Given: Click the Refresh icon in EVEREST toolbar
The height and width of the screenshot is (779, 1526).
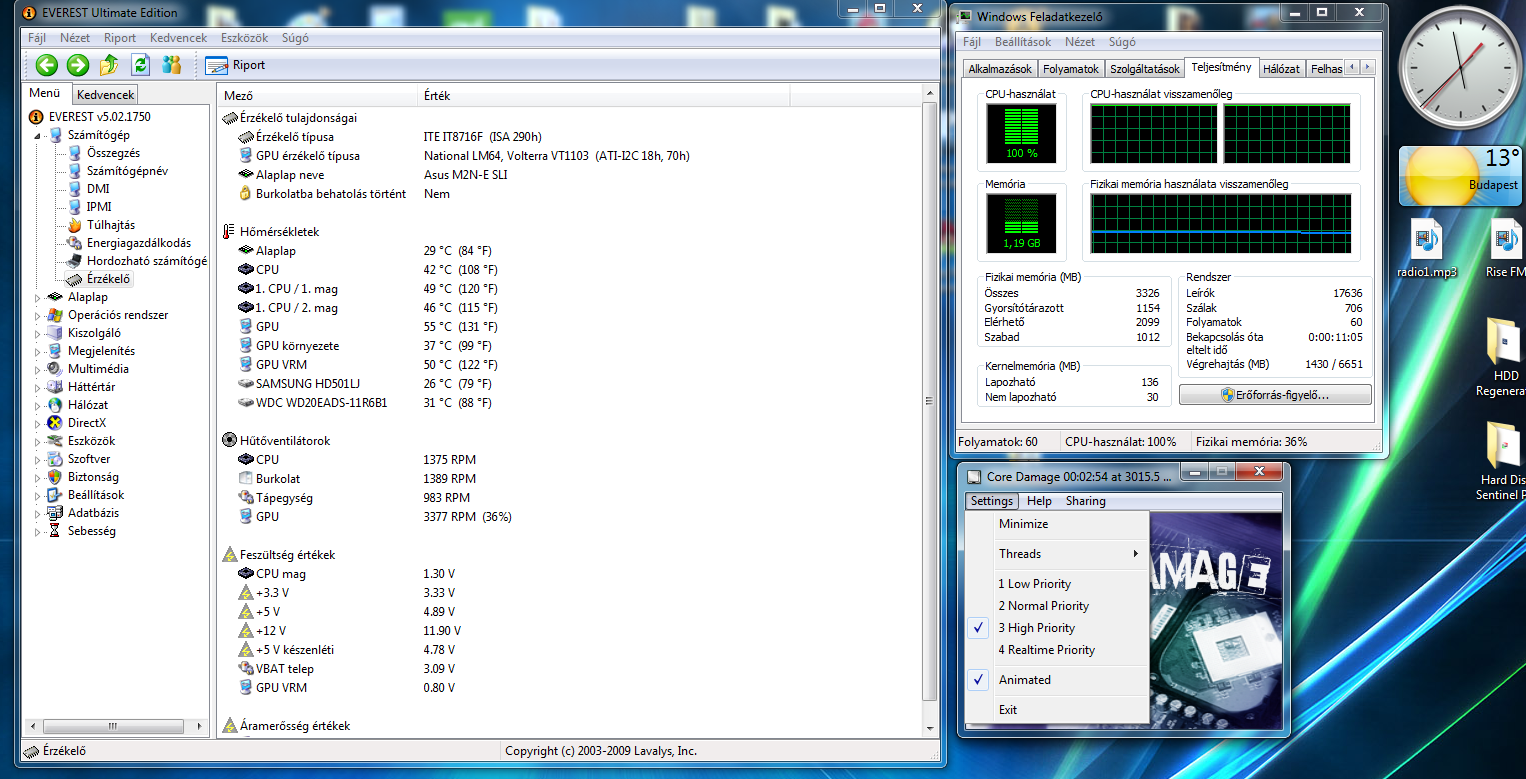Looking at the screenshot, I should coord(141,65).
